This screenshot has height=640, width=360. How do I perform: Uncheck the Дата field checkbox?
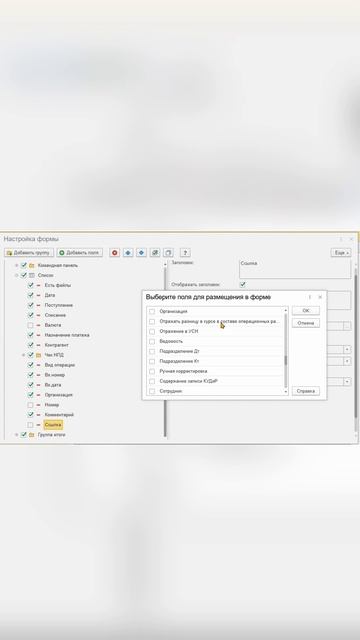(x=31, y=295)
